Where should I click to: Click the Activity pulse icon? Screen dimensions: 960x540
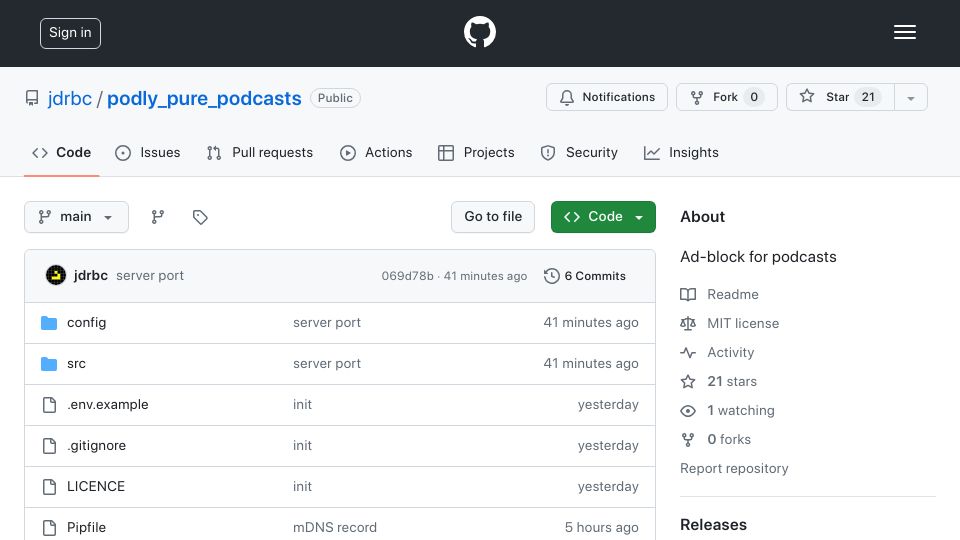(688, 353)
